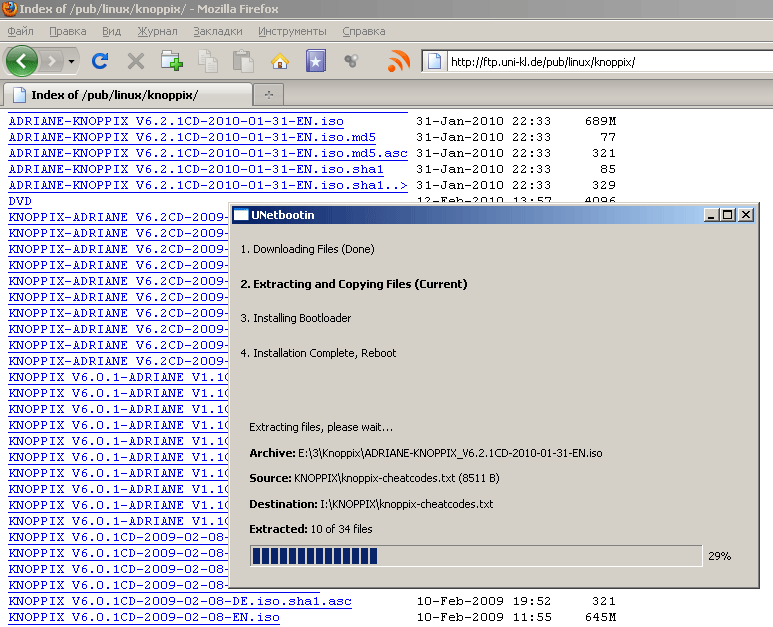Maximize the UNetbootin window
The image size is (773, 627).
pyautogui.click(x=728, y=214)
